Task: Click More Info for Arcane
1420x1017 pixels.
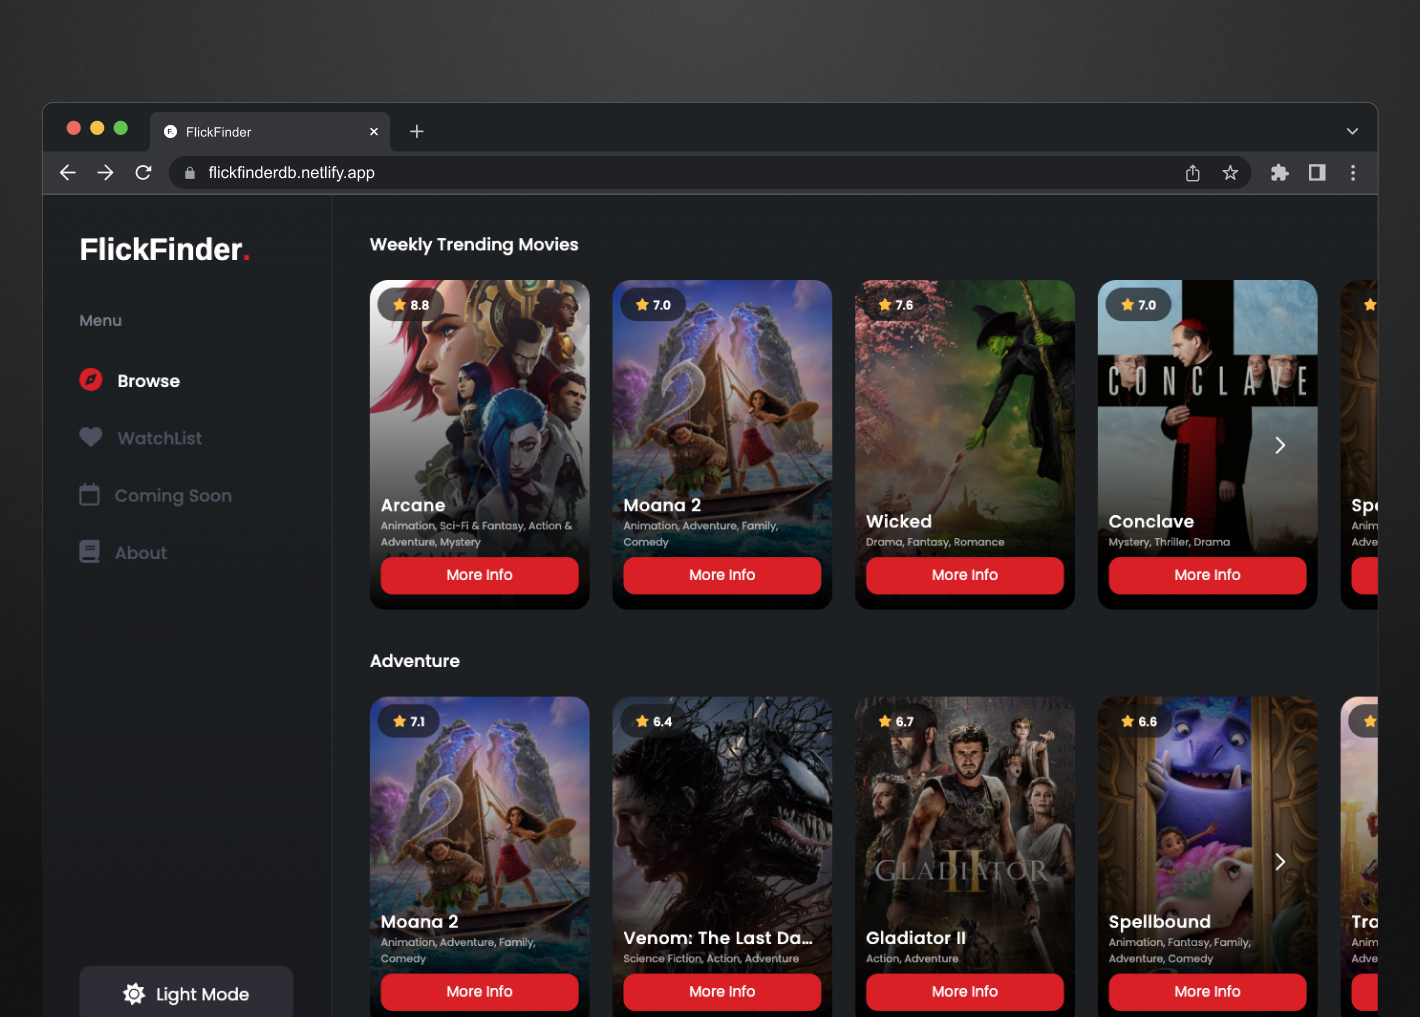Action: [x=479, y=575]
